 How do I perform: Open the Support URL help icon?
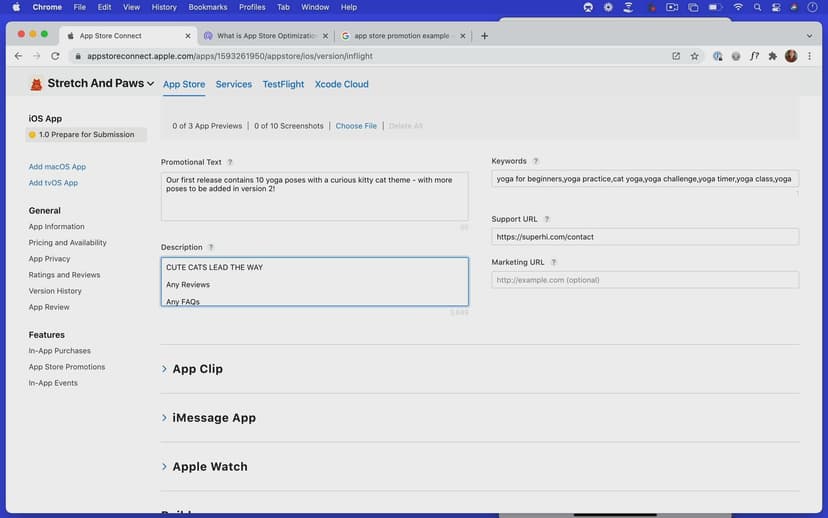(547, 219)
